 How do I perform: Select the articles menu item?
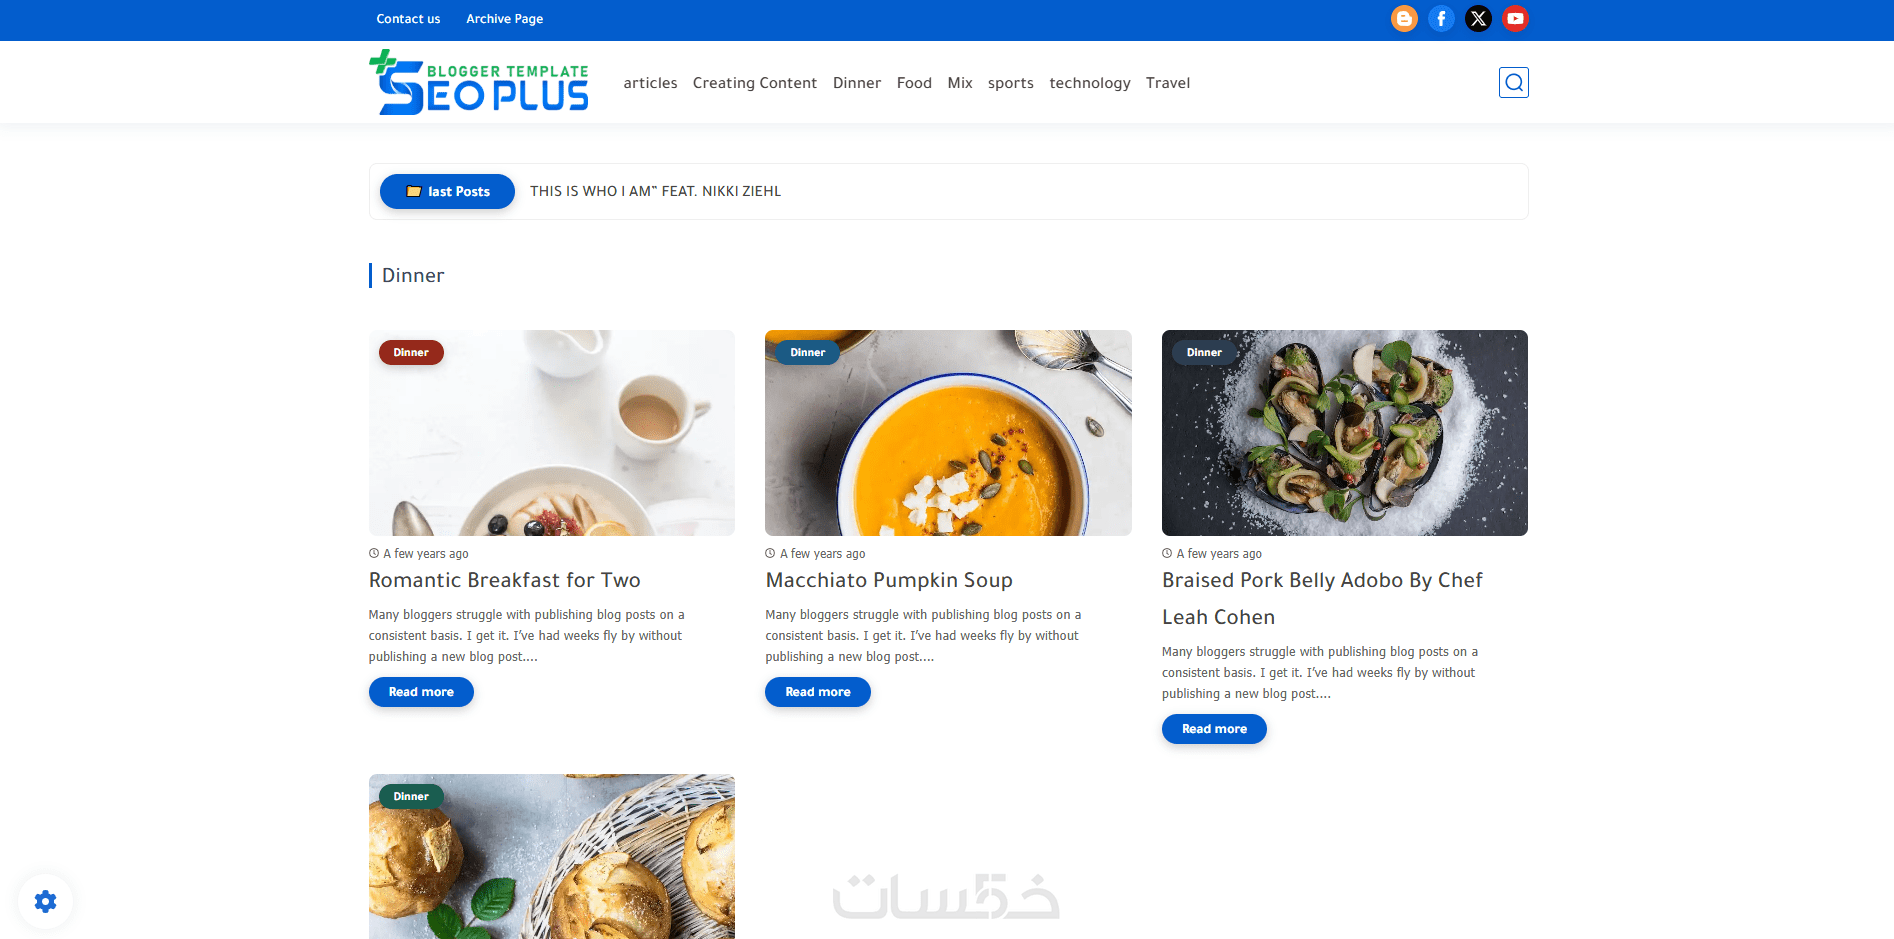click(x=650, y=83)
